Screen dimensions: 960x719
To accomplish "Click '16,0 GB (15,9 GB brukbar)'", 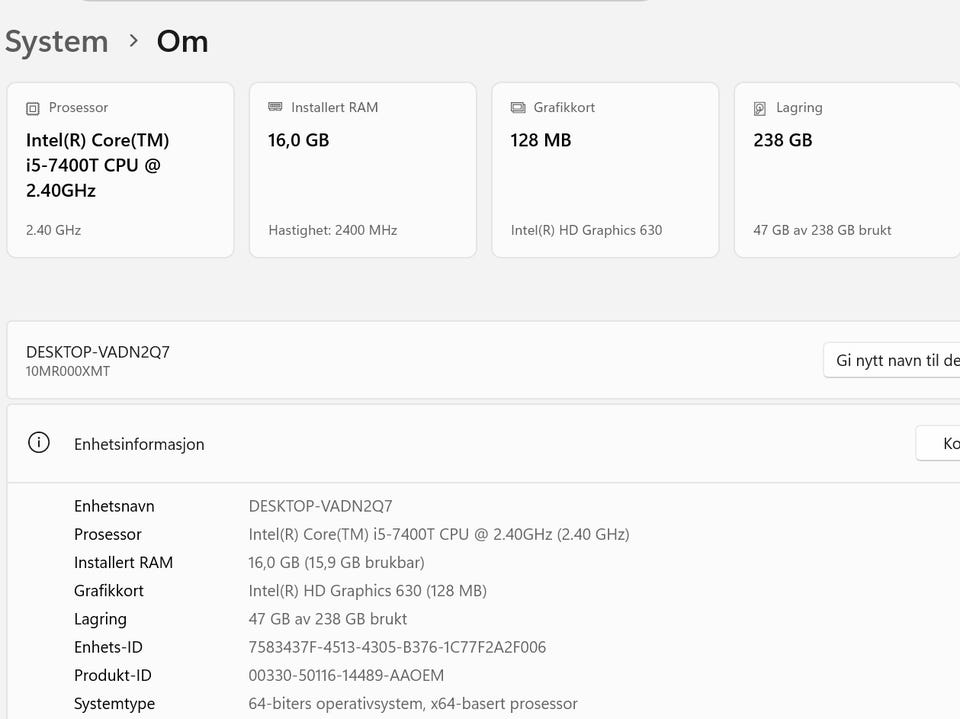I will (337, 562).
